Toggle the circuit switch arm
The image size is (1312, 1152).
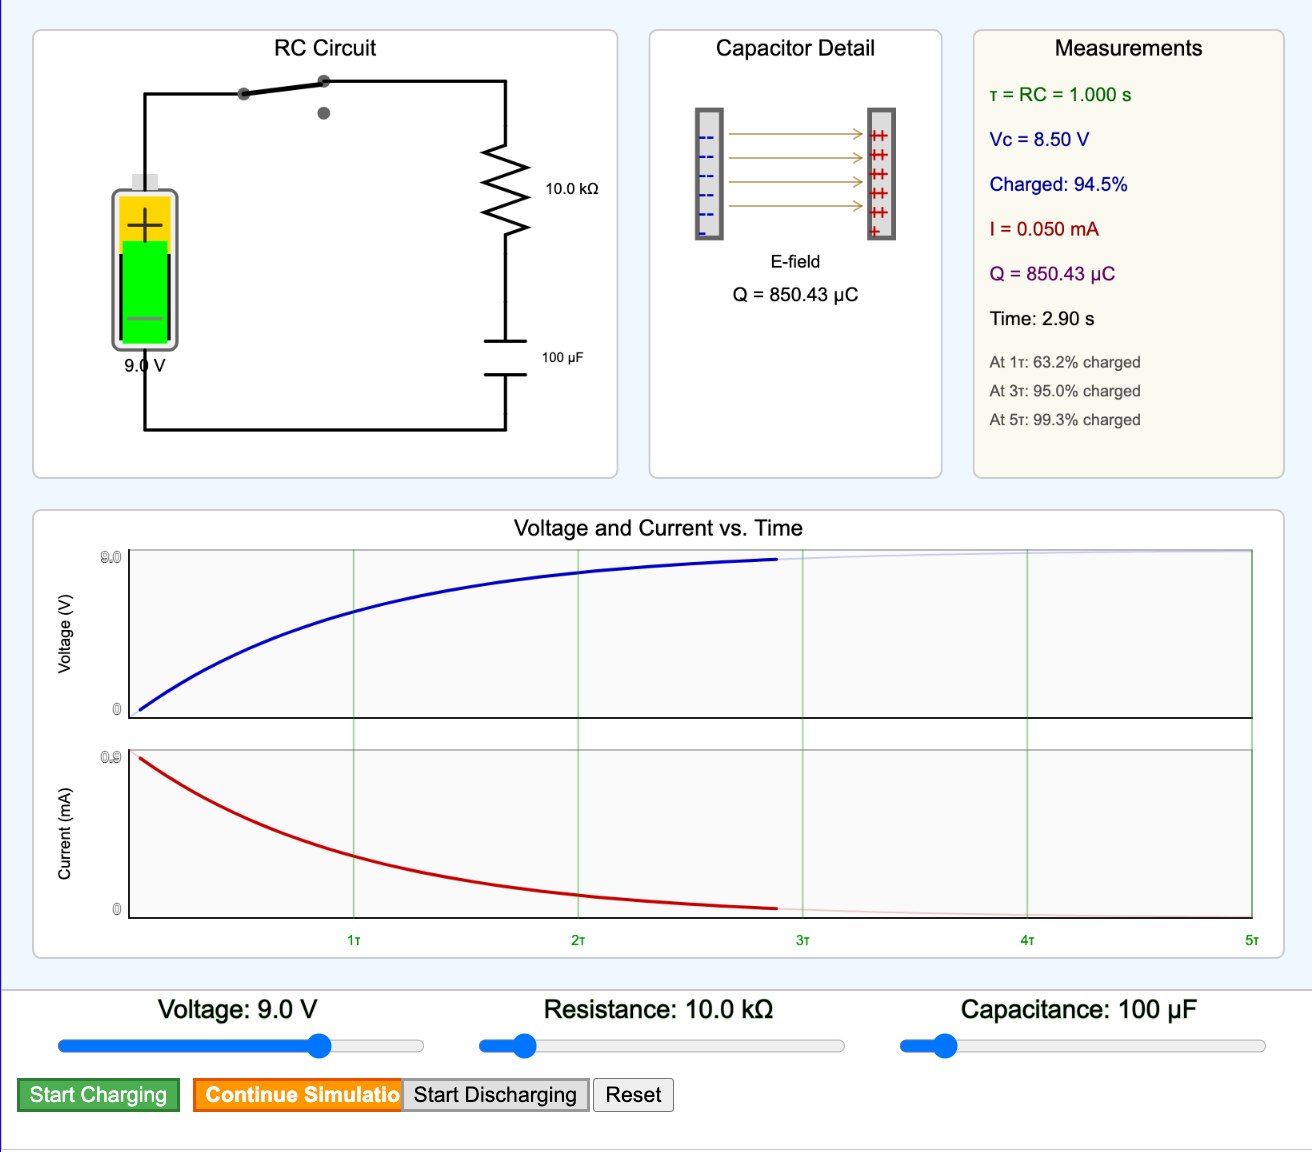pyautogui.click(x=284, y=88)
